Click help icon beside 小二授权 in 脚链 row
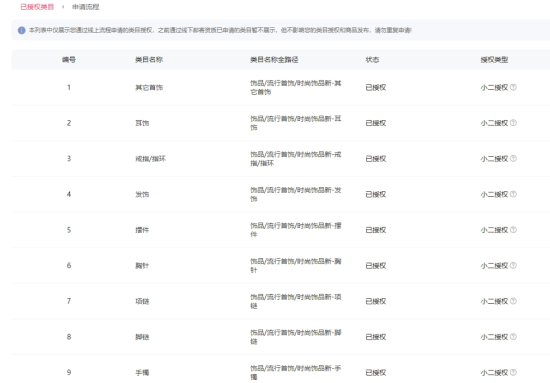The height and width of the screenshot is (383, 550). click(x=513, y=337)
